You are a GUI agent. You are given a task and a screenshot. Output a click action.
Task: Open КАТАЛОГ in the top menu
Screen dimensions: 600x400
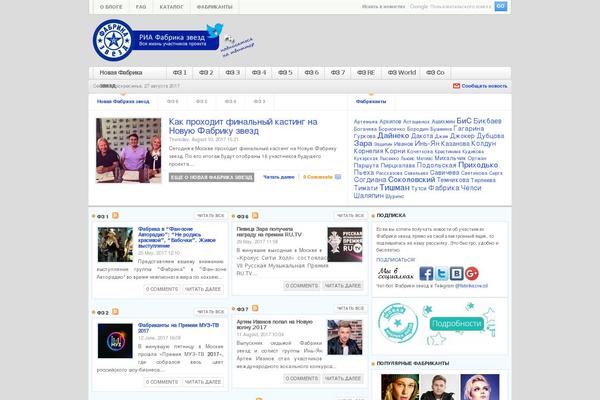pyautogui.click(x=171, y=7)
